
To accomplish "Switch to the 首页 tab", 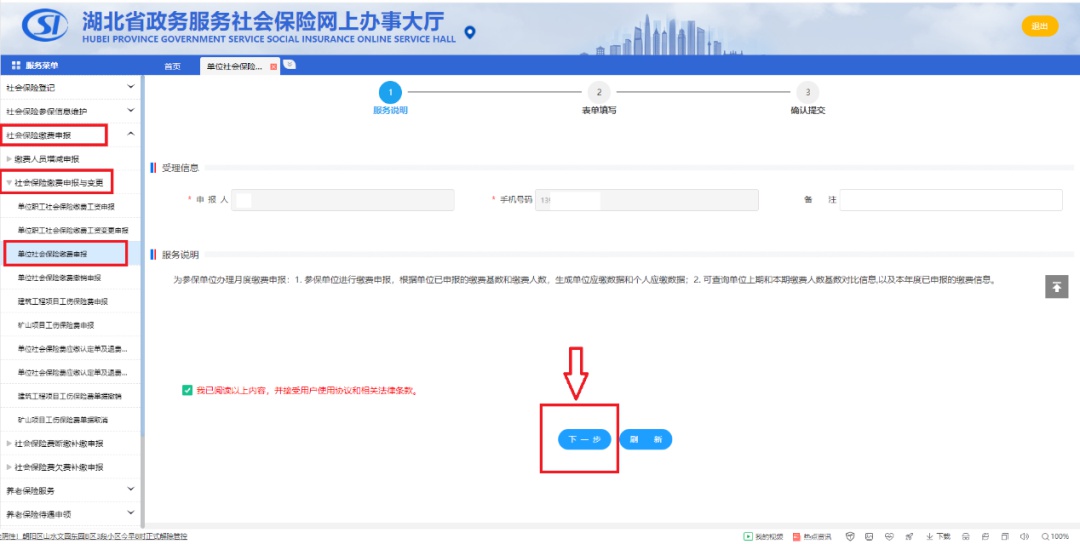I will [x=172, y=66].
